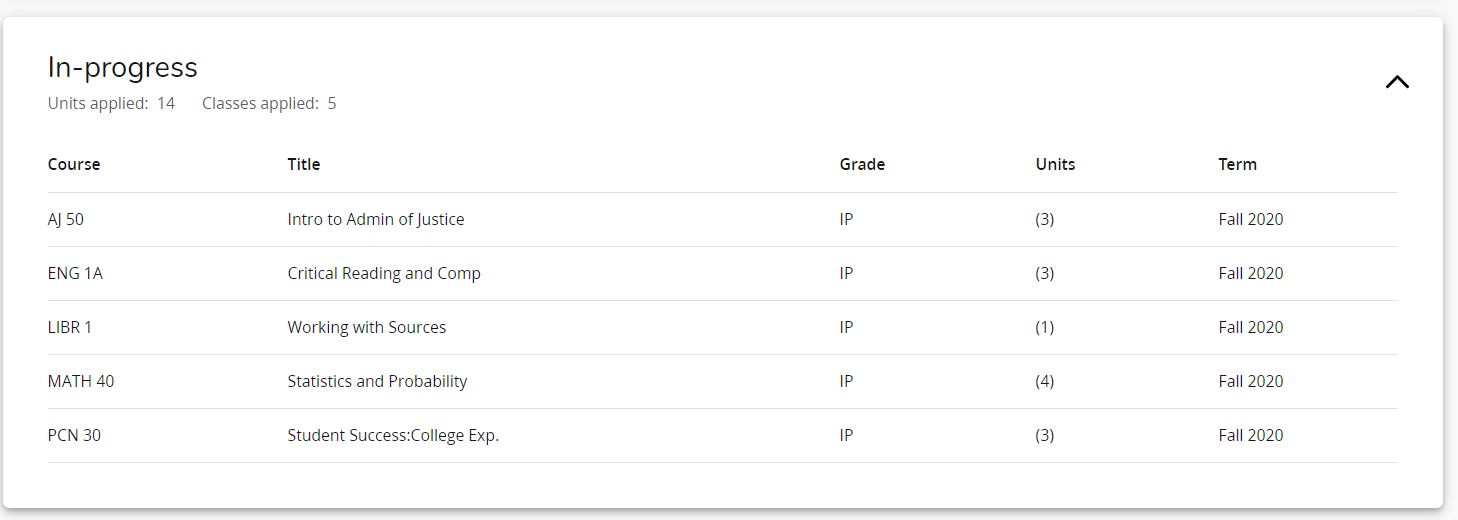Click the In-progress heading
Screen dimensions: 1458x520
(123, 67)
